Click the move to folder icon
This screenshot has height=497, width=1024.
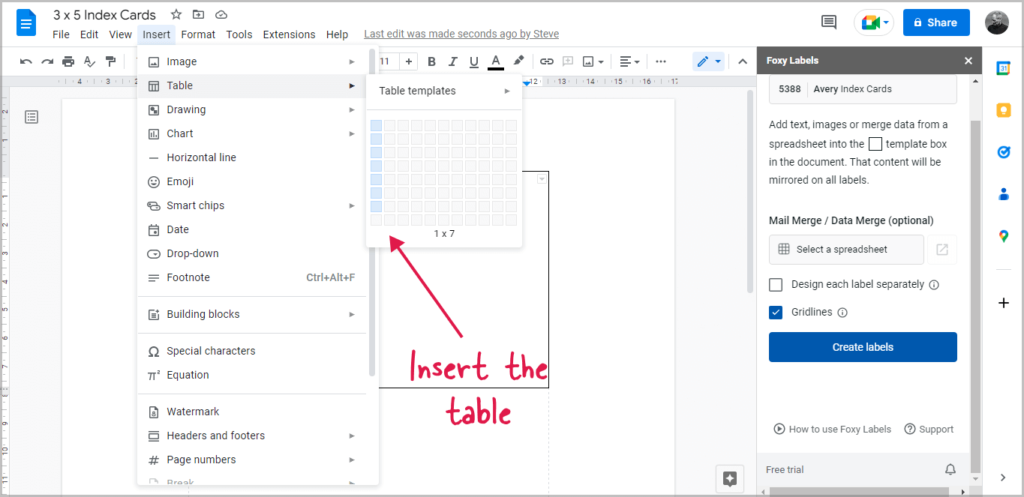(x=199, y=14)
